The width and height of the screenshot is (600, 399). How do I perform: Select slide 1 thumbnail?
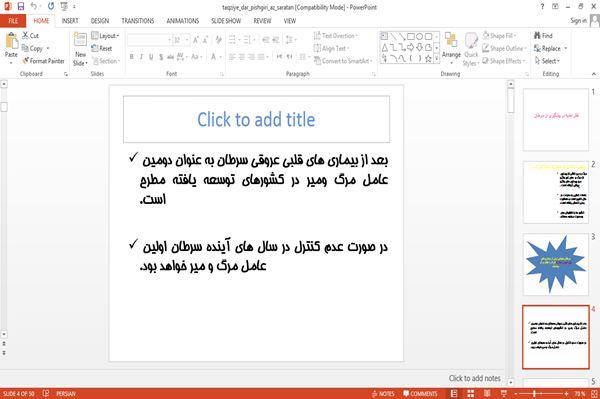(556, 120)
